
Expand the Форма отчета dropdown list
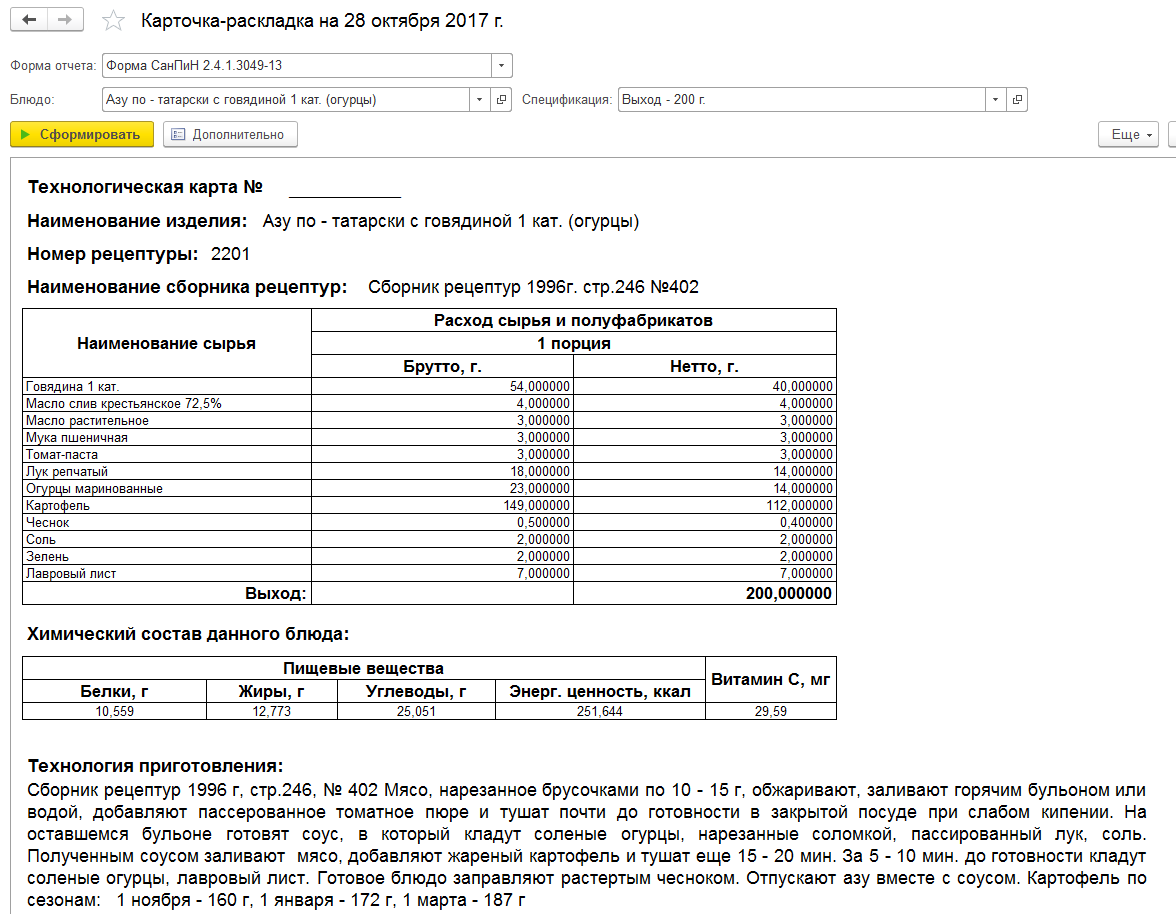(x=502, y=66)
